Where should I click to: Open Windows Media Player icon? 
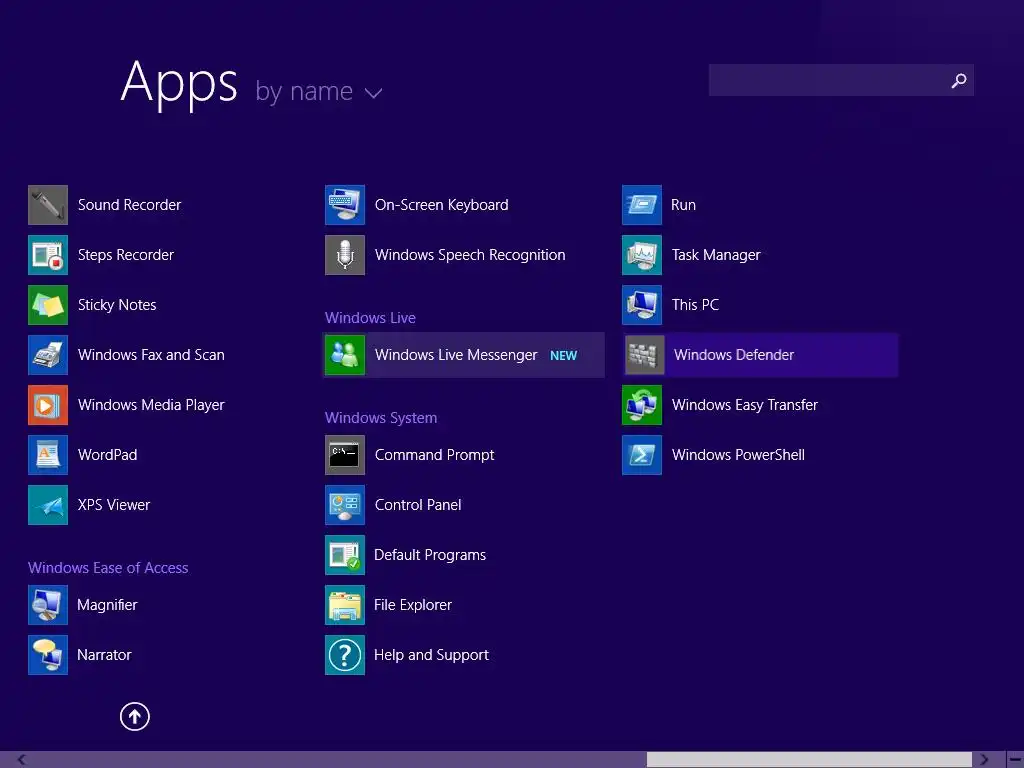click(48, 405)
